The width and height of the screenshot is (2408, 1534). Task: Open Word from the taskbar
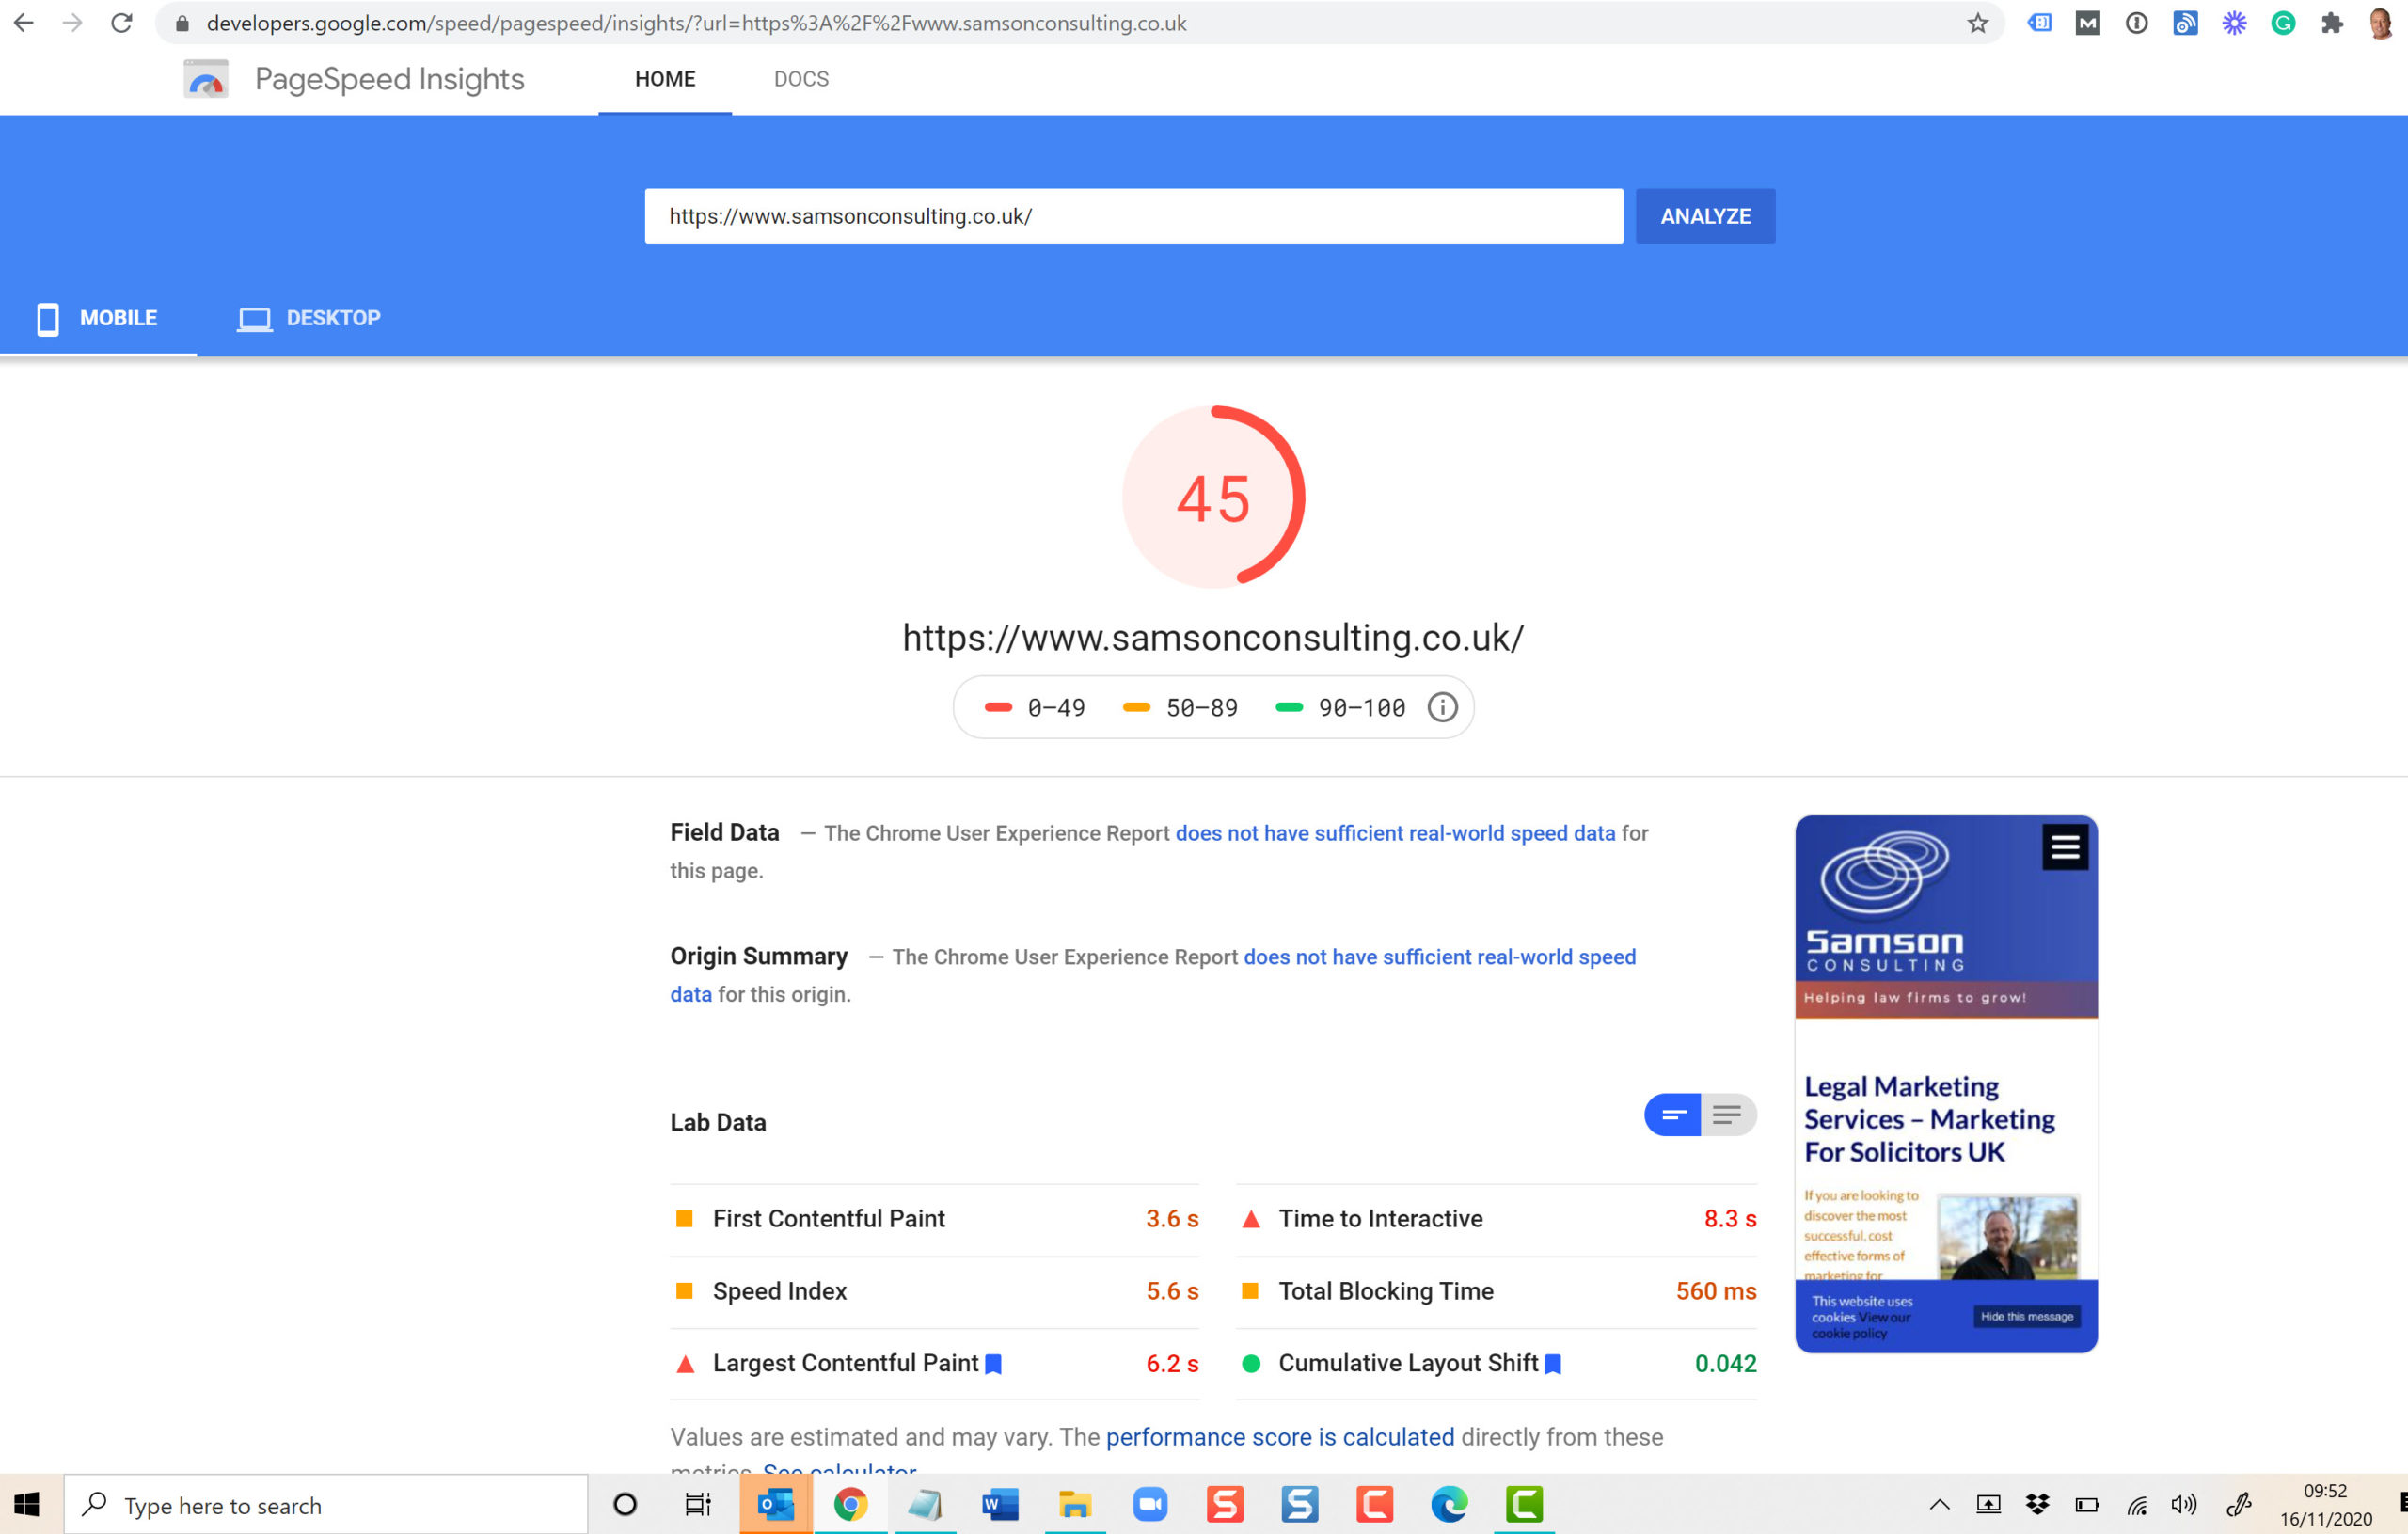[1000, 1504]
